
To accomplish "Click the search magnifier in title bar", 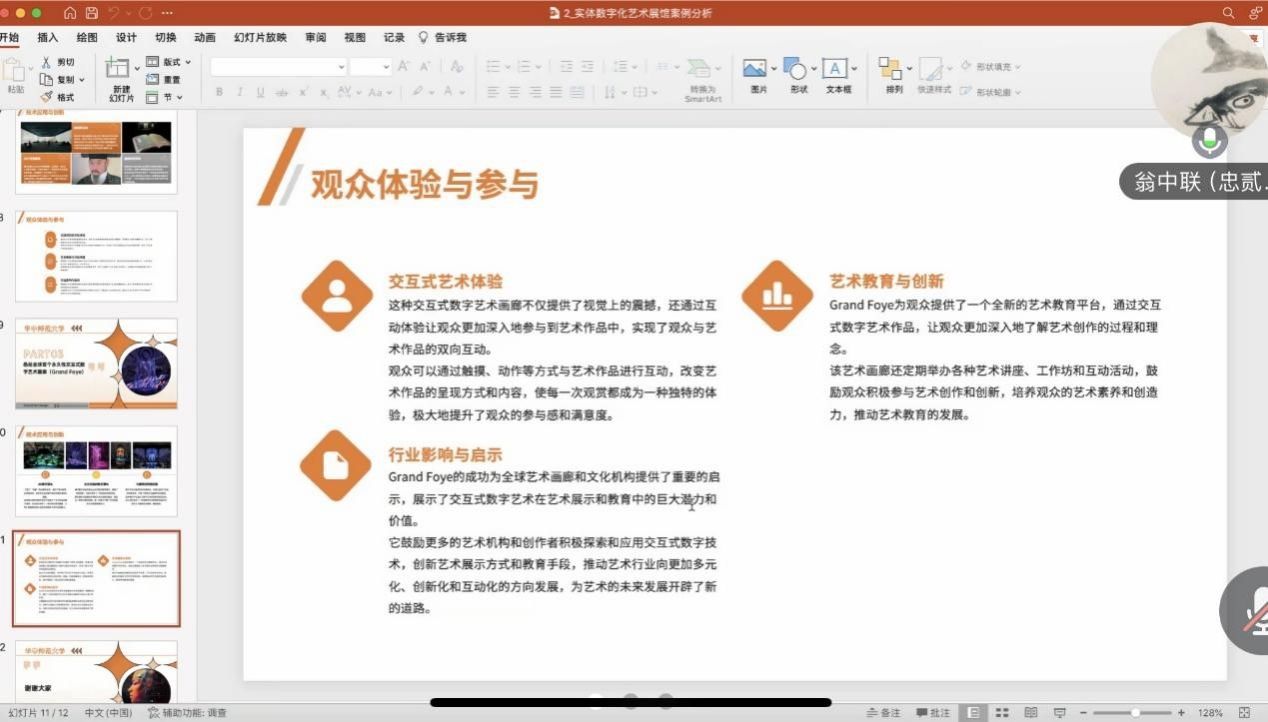I will click(1228, 13).
